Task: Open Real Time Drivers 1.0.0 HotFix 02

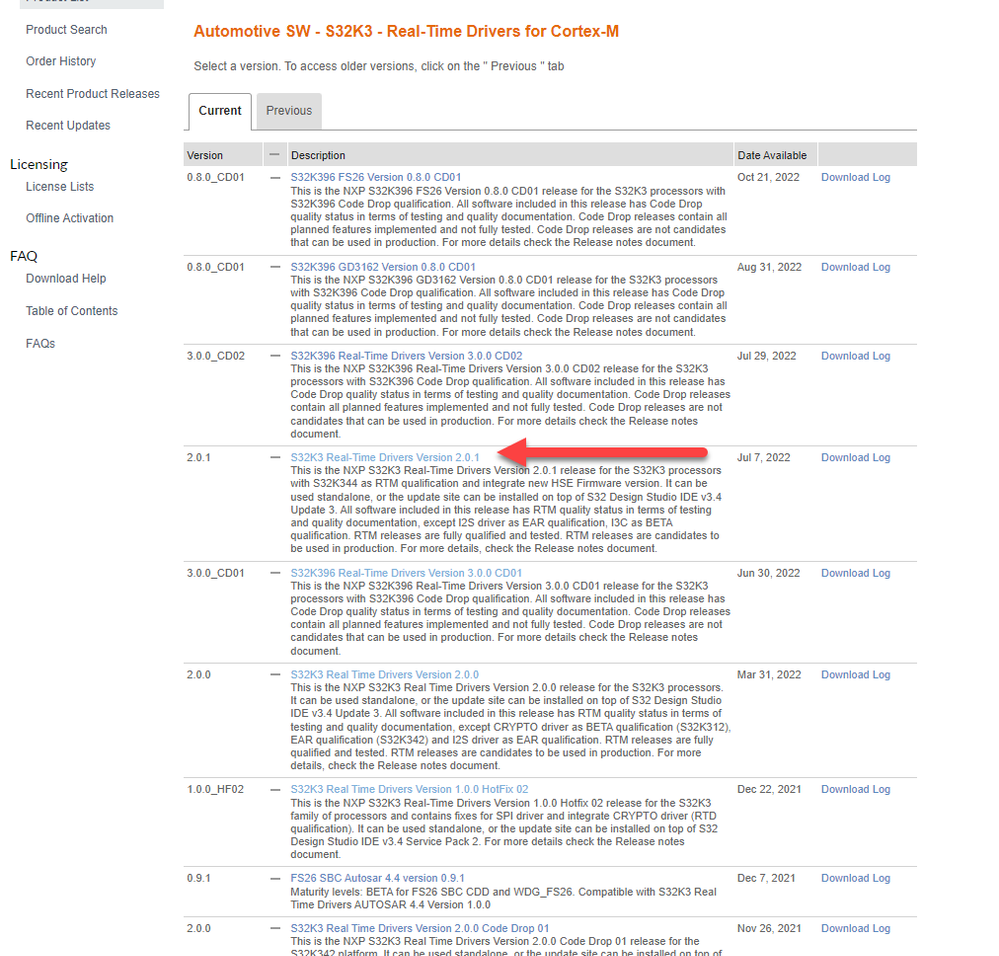Action: coord(409,789)
